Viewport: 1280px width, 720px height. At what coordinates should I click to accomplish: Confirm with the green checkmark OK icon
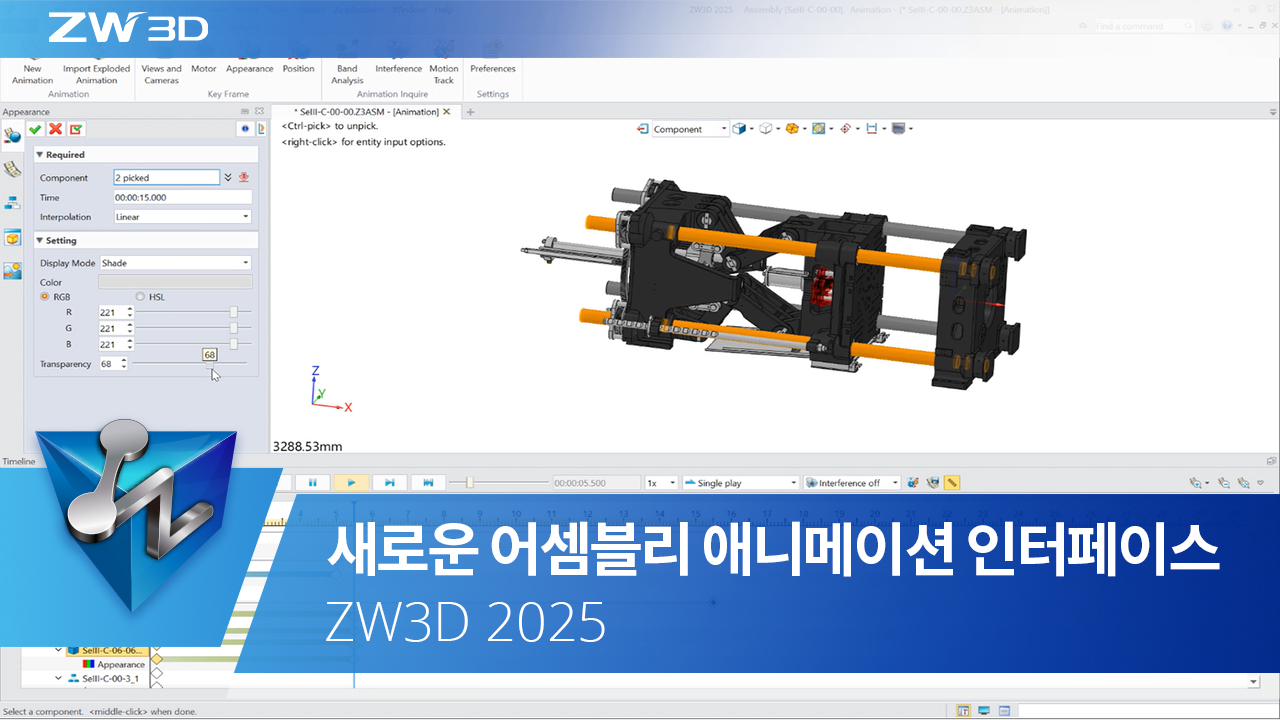(35, 129)
